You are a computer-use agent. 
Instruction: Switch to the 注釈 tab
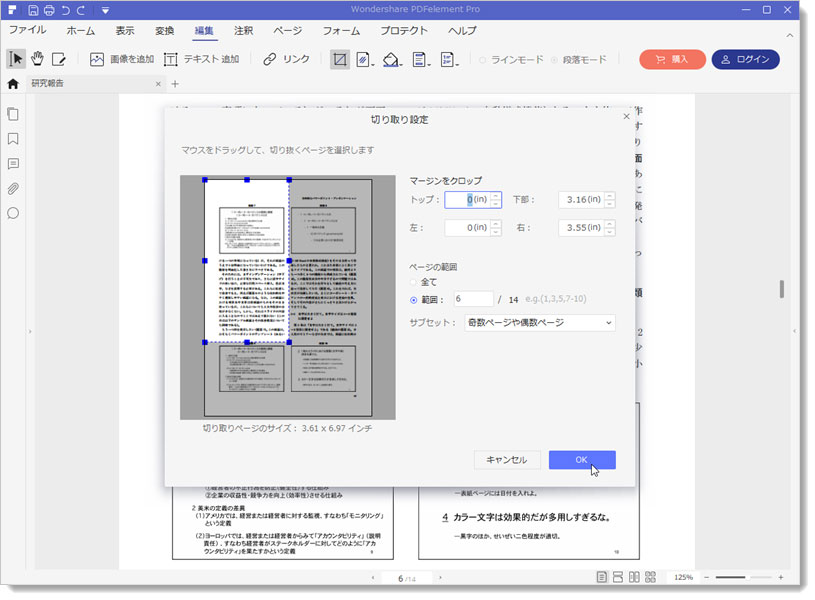click(243, 31)
